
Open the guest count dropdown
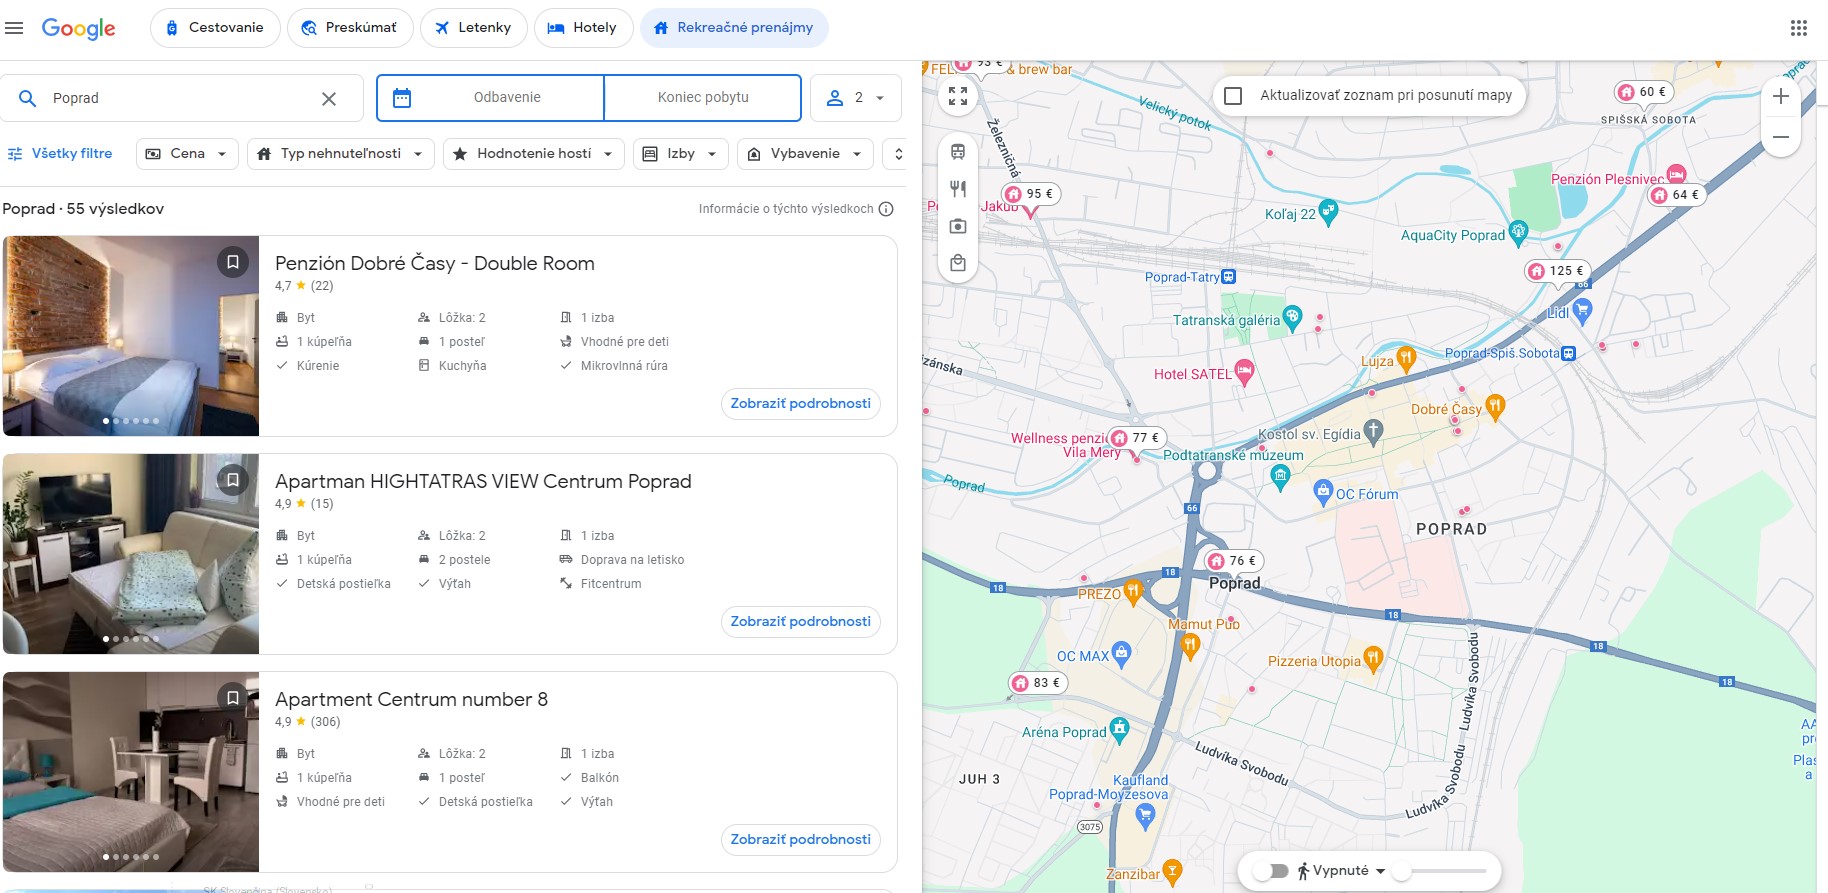coord(856,98)
